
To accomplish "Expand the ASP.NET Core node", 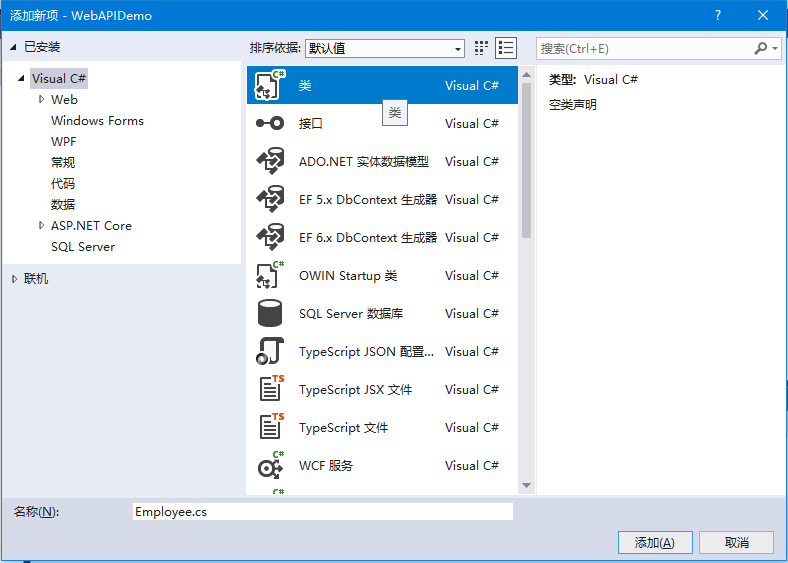I will [41, 225].
